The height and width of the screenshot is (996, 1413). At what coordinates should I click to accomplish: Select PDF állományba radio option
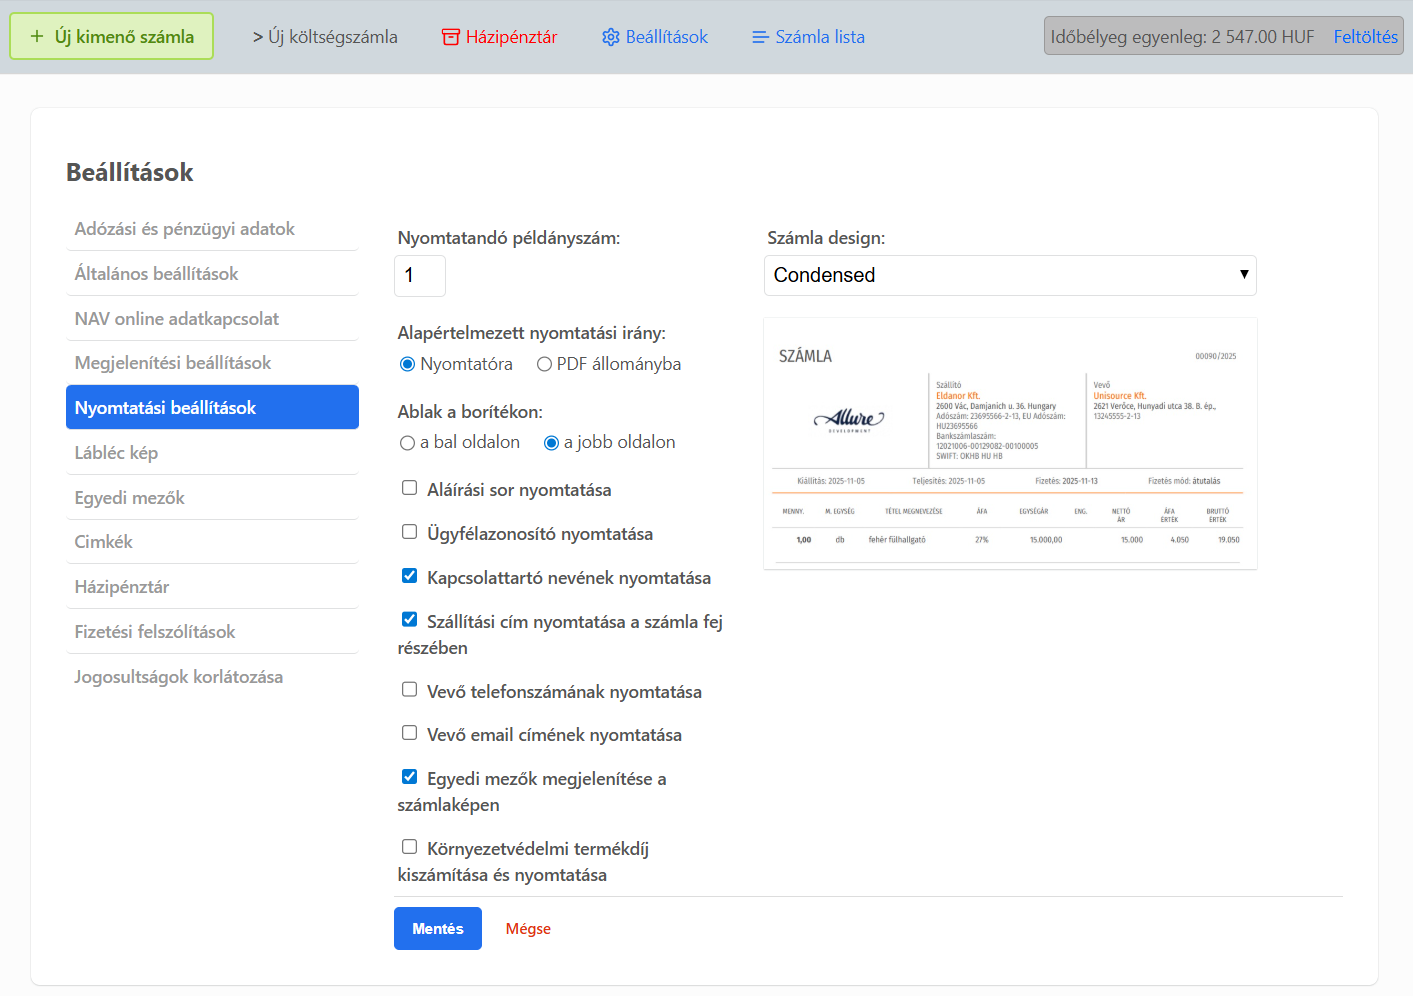pyautogui.click(x=544, y=364)
